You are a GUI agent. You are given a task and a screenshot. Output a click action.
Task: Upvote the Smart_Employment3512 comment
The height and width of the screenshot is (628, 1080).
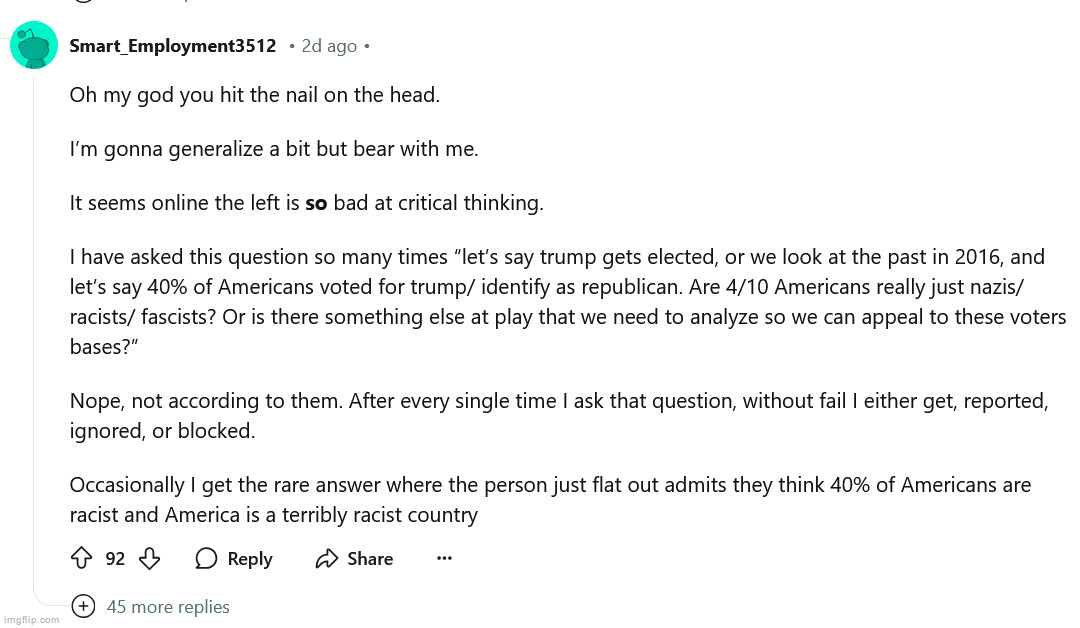pos(81,558)
